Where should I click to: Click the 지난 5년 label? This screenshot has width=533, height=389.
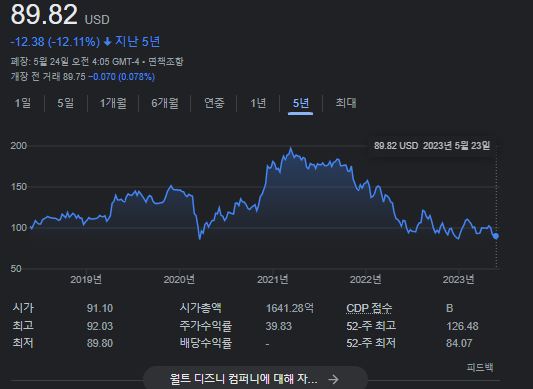[137, 41]
